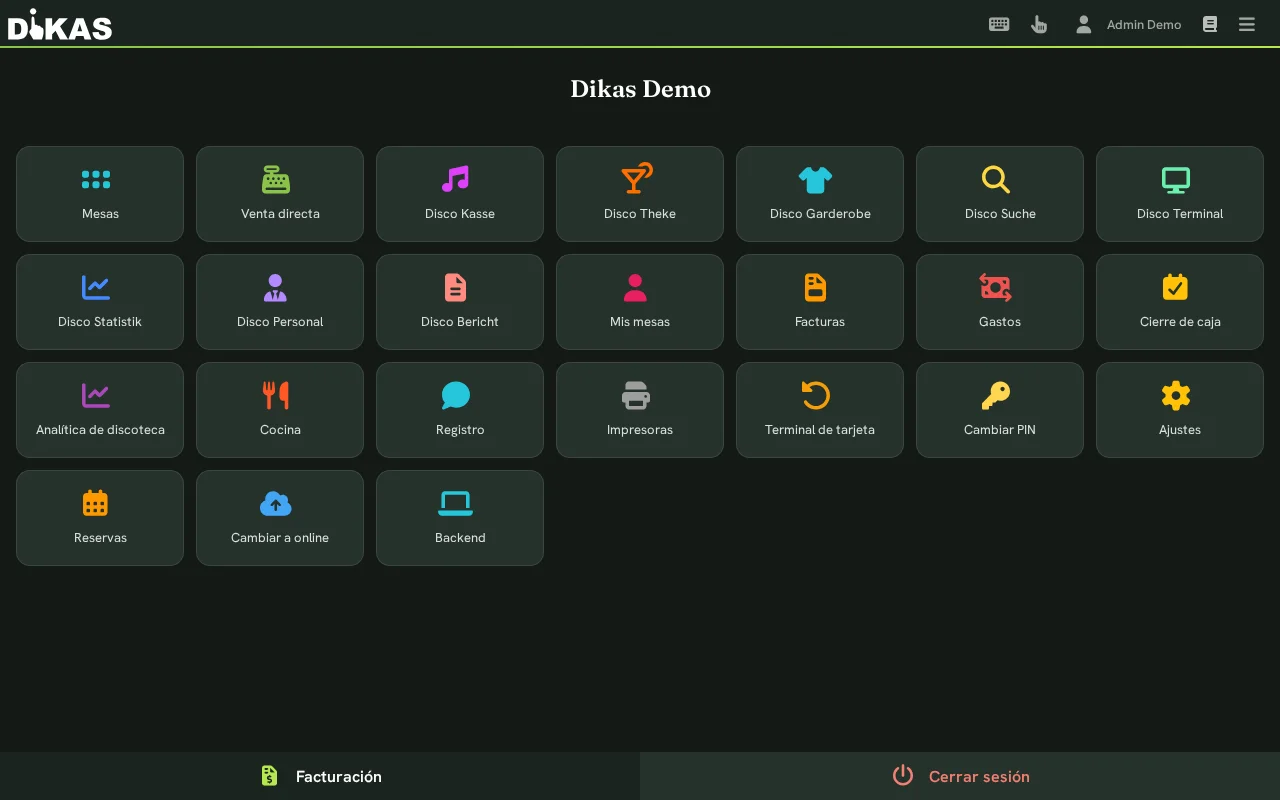Open Backend laptop tile
Viewport: 1280px width, 800px height.
click(x=460, y=518)
